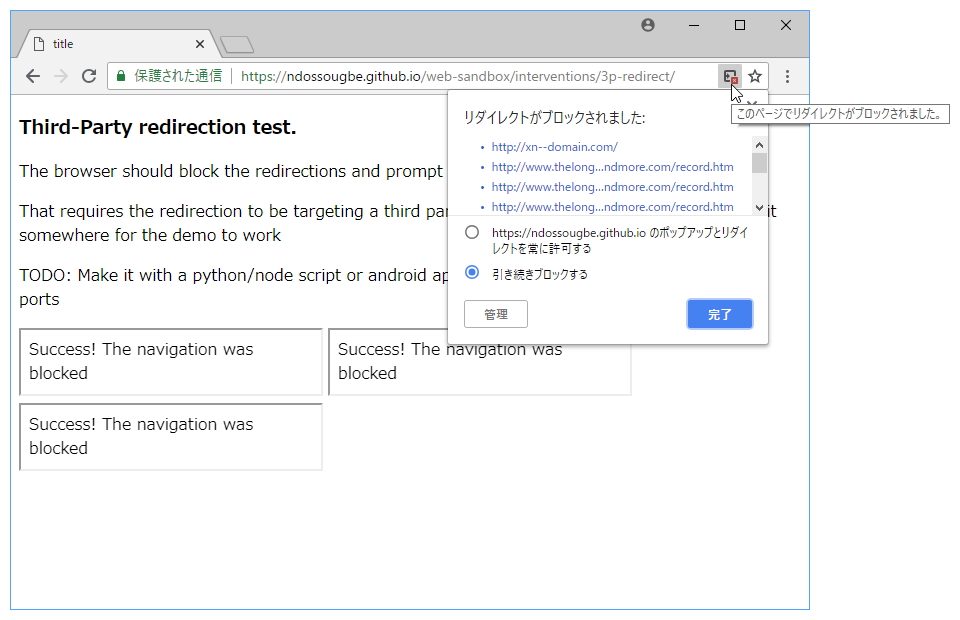960x620 pixels.
Task: Close the "title" tab
Action: (x=200, y=44)
